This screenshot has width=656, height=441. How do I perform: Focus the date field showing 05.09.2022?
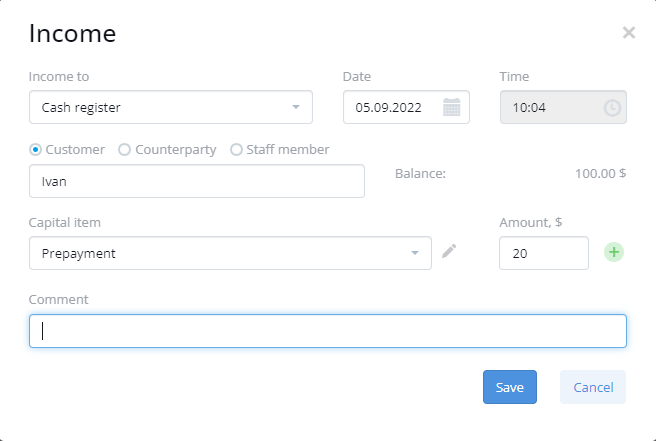[x=406, y=107]
